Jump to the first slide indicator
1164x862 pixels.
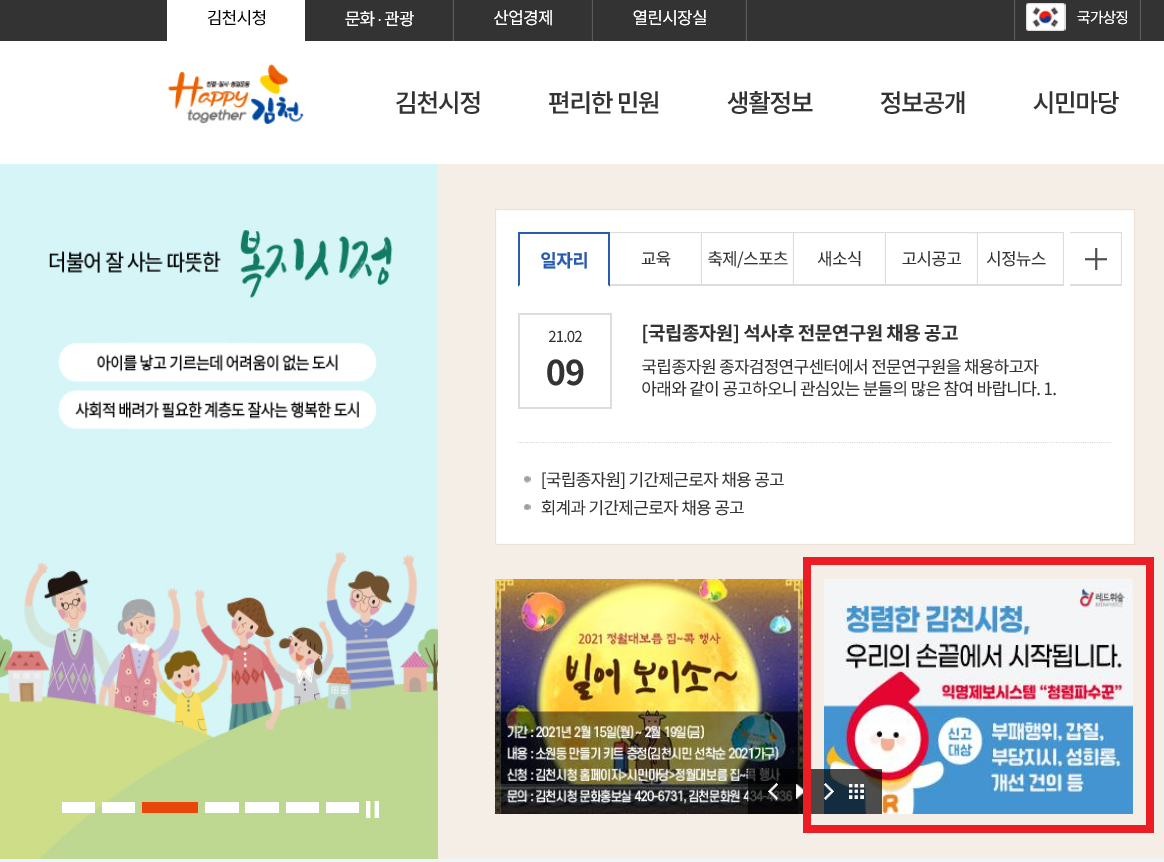[78, 808]
